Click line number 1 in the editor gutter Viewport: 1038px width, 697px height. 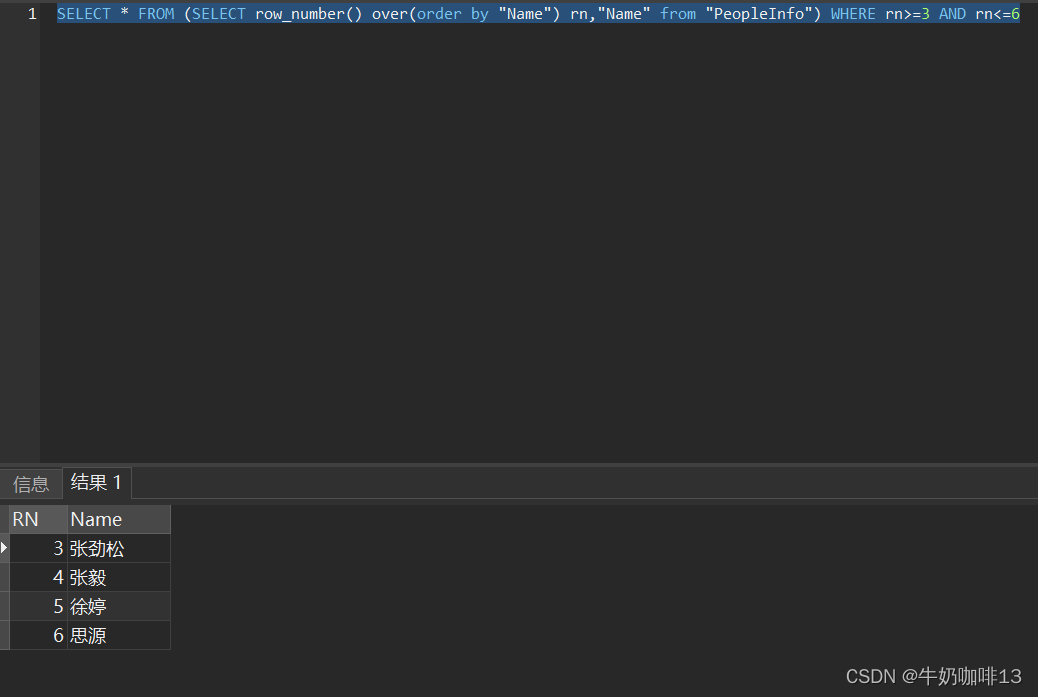(31, 13)
